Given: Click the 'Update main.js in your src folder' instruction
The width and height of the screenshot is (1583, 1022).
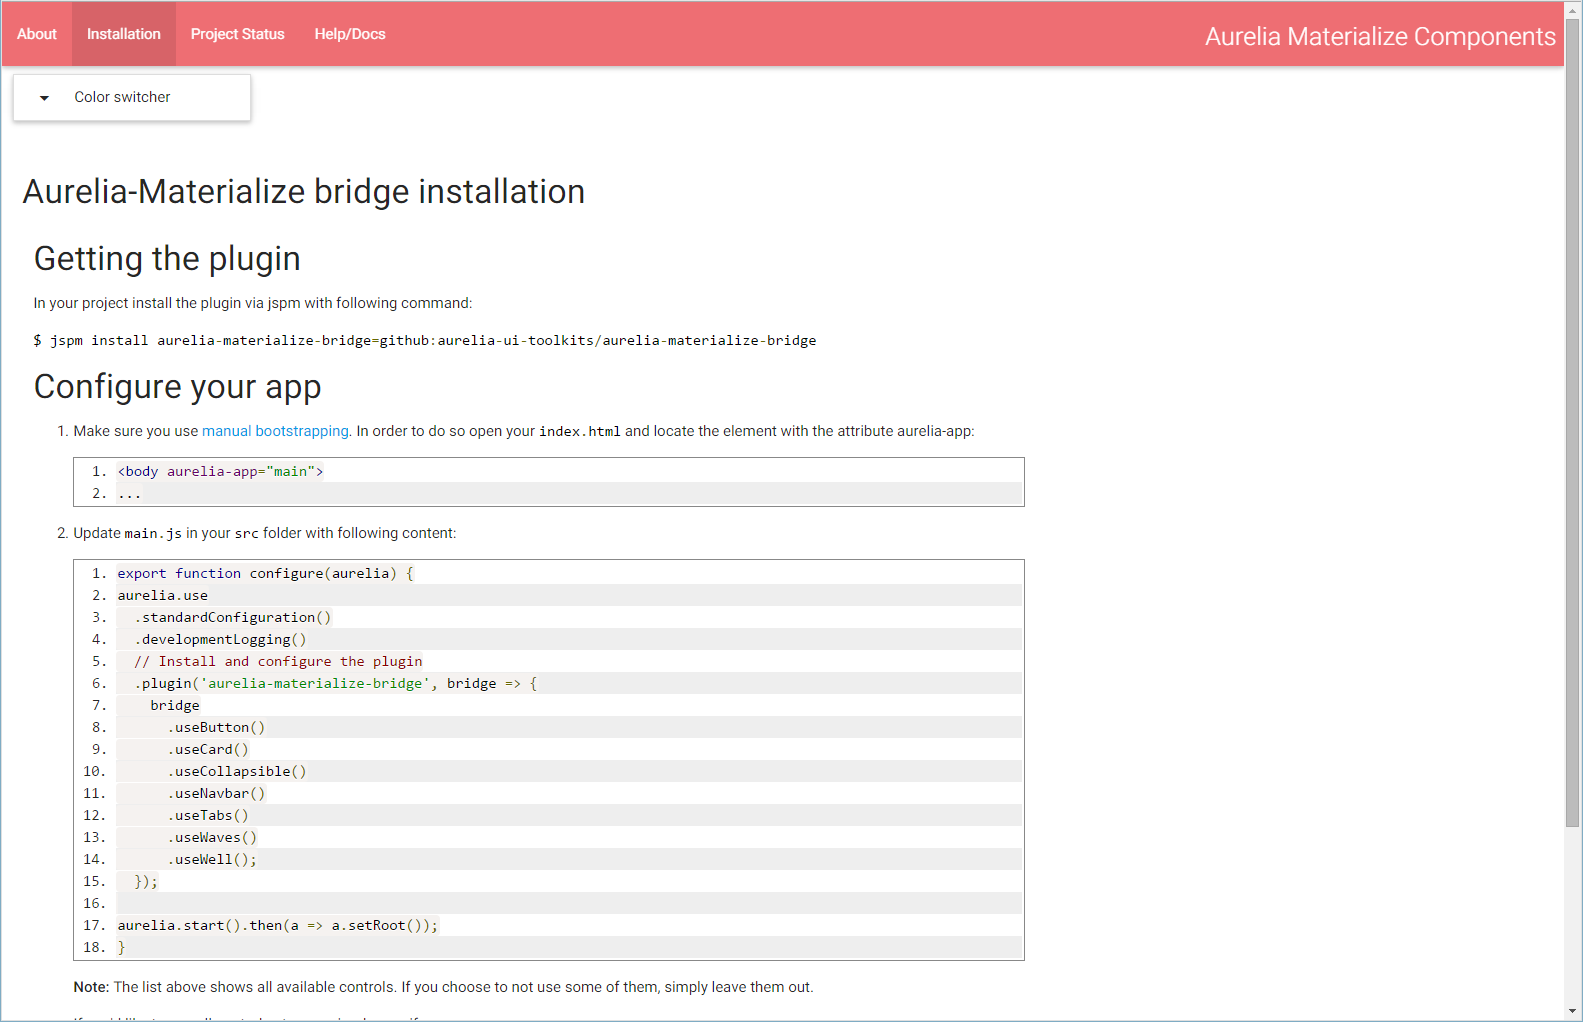Looking at the screenshot, I should (x=264, y=533).
